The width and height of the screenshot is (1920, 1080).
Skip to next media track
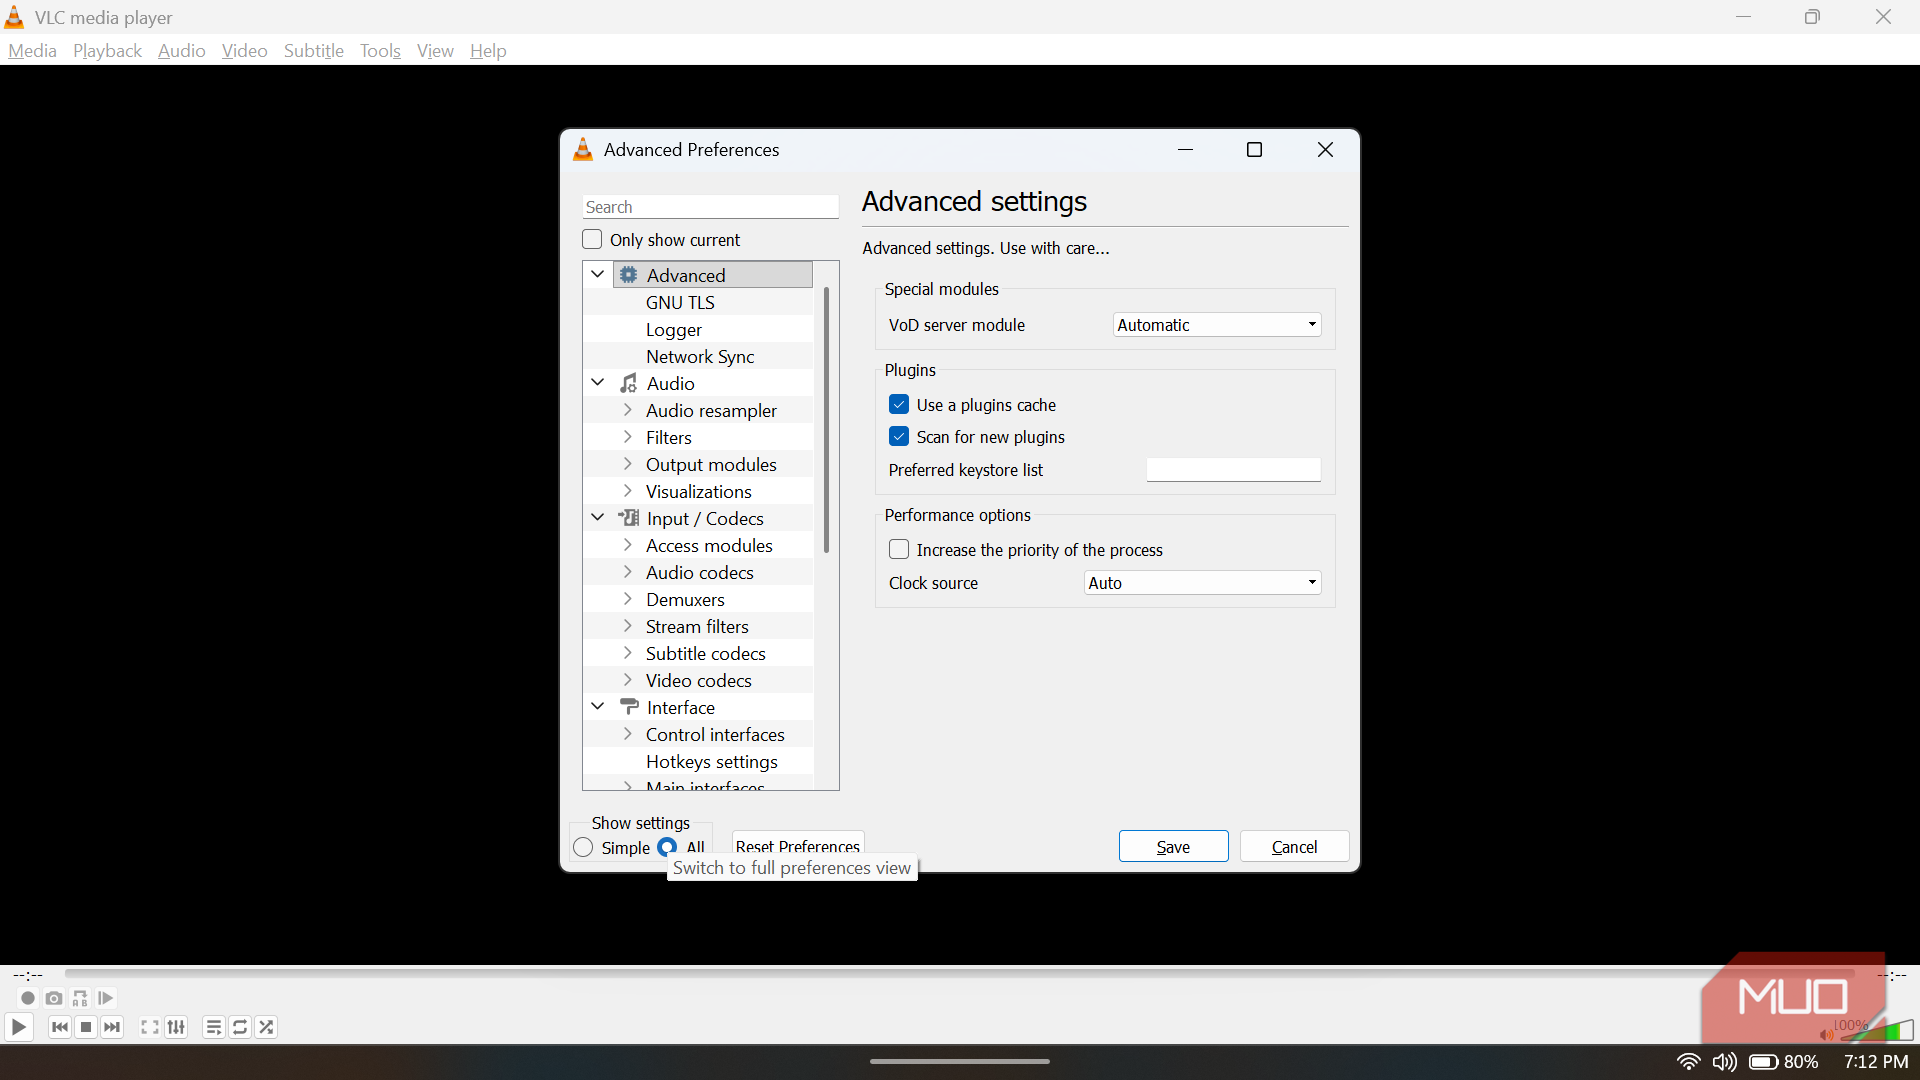point(112,1027)
